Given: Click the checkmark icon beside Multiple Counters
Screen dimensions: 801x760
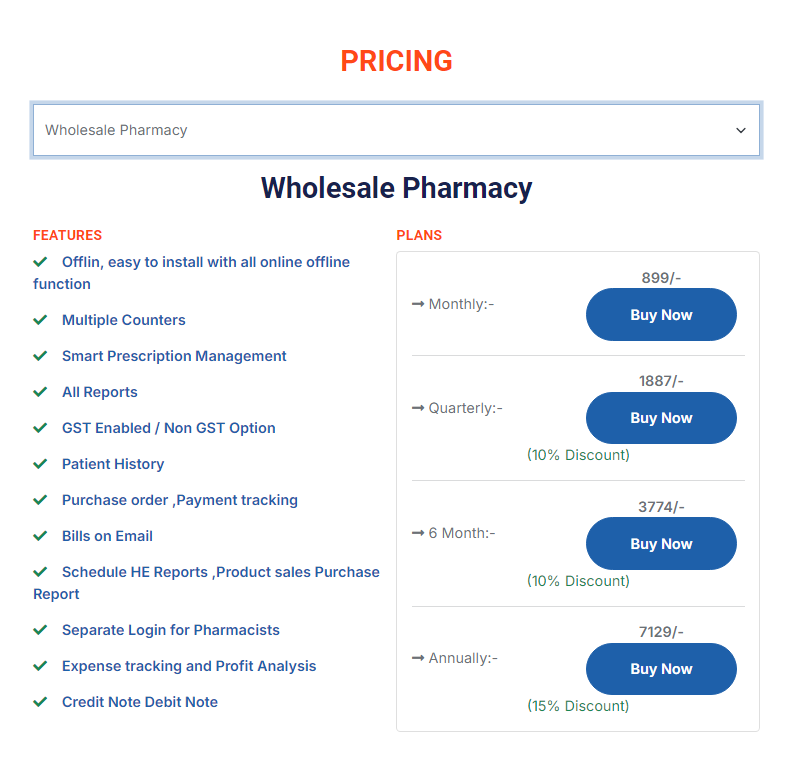Looking at the screenshot, I should click(x=40, y=320).
